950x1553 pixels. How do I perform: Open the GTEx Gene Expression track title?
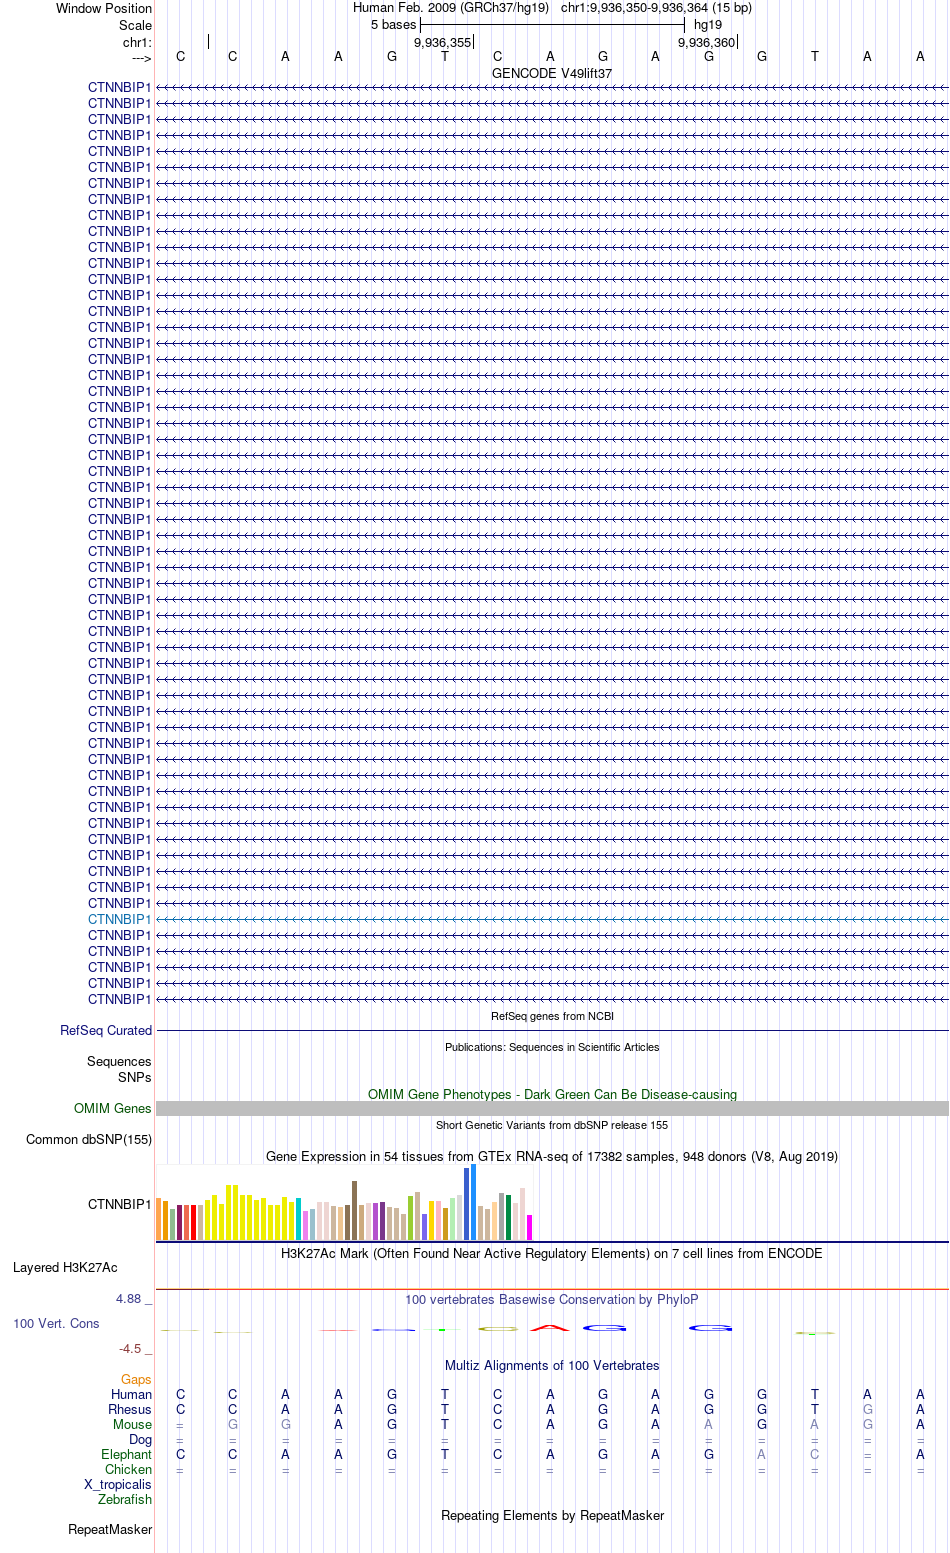click(552, 1156)
